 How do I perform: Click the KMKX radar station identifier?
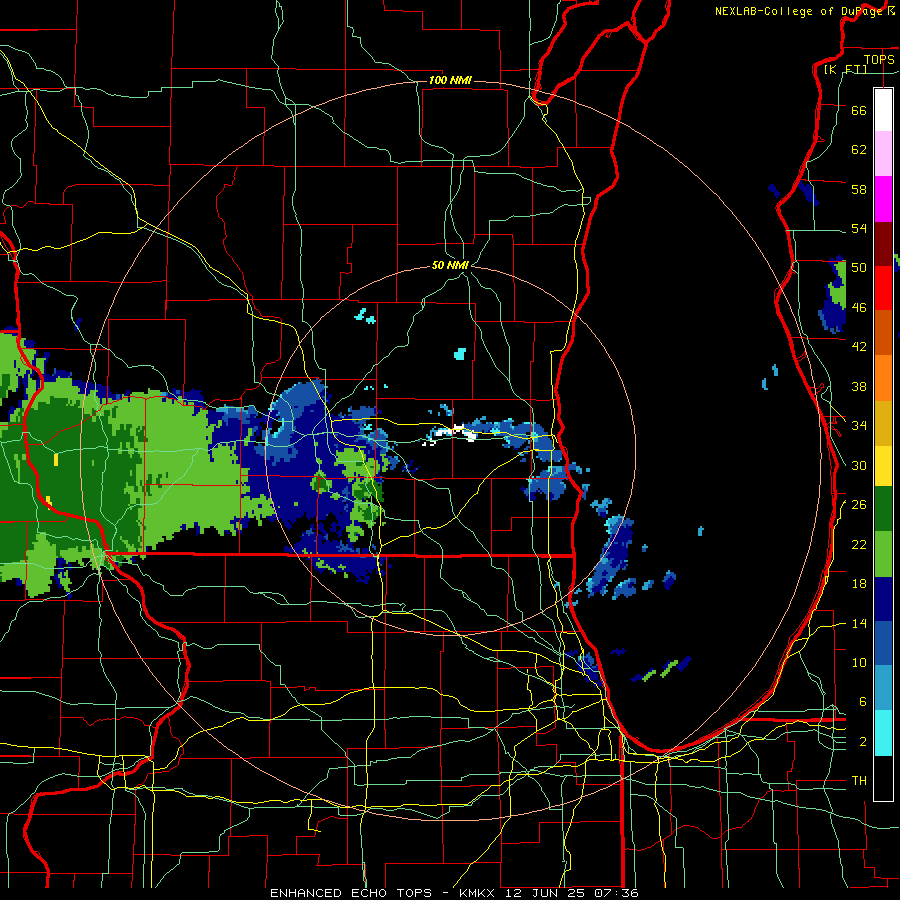479,893
